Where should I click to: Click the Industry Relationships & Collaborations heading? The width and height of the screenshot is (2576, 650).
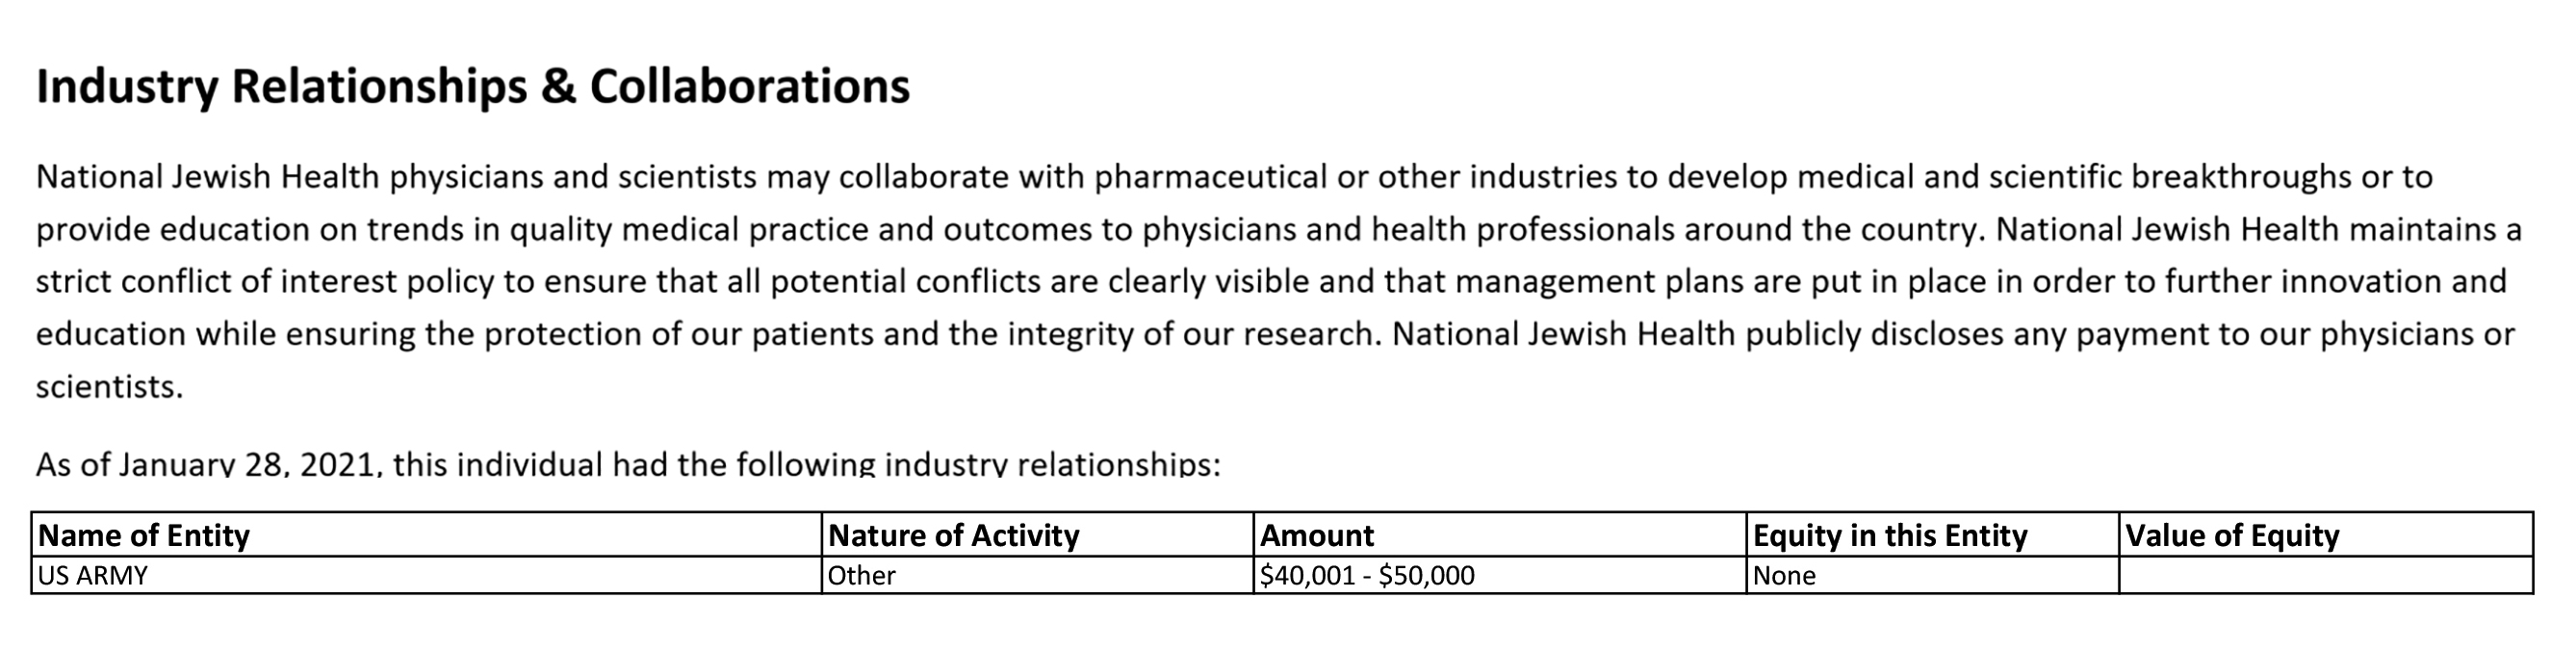(x=473, y=87)
